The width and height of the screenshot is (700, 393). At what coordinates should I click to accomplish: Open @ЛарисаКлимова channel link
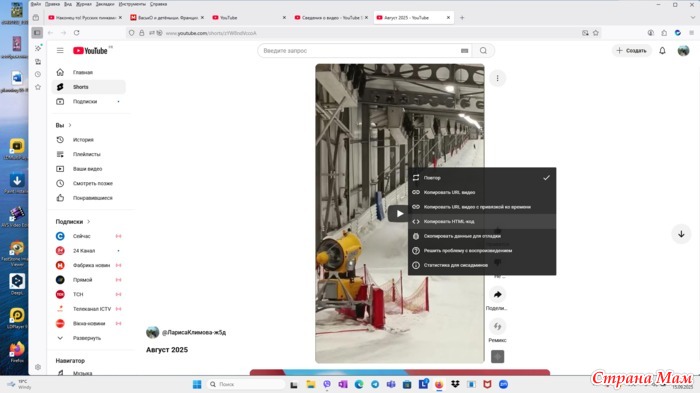194,333
